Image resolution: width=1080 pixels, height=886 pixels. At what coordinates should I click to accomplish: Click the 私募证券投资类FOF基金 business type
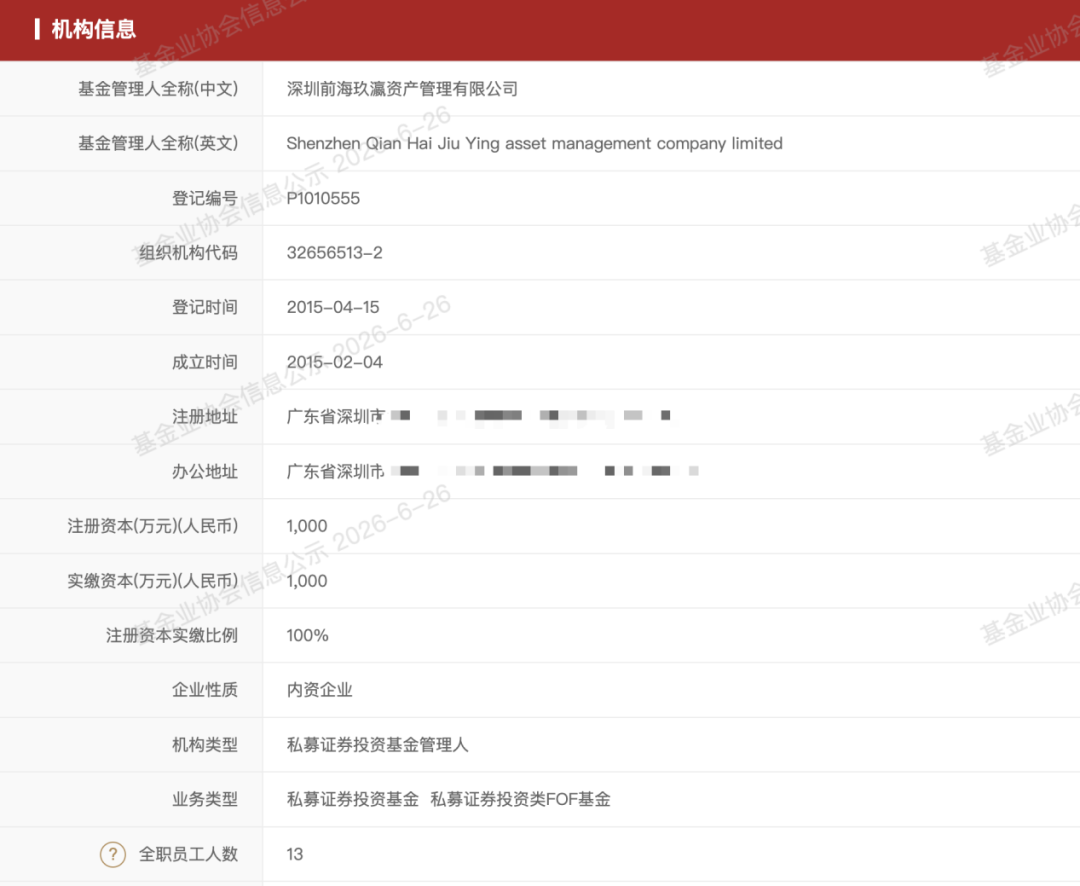[521, 799]
